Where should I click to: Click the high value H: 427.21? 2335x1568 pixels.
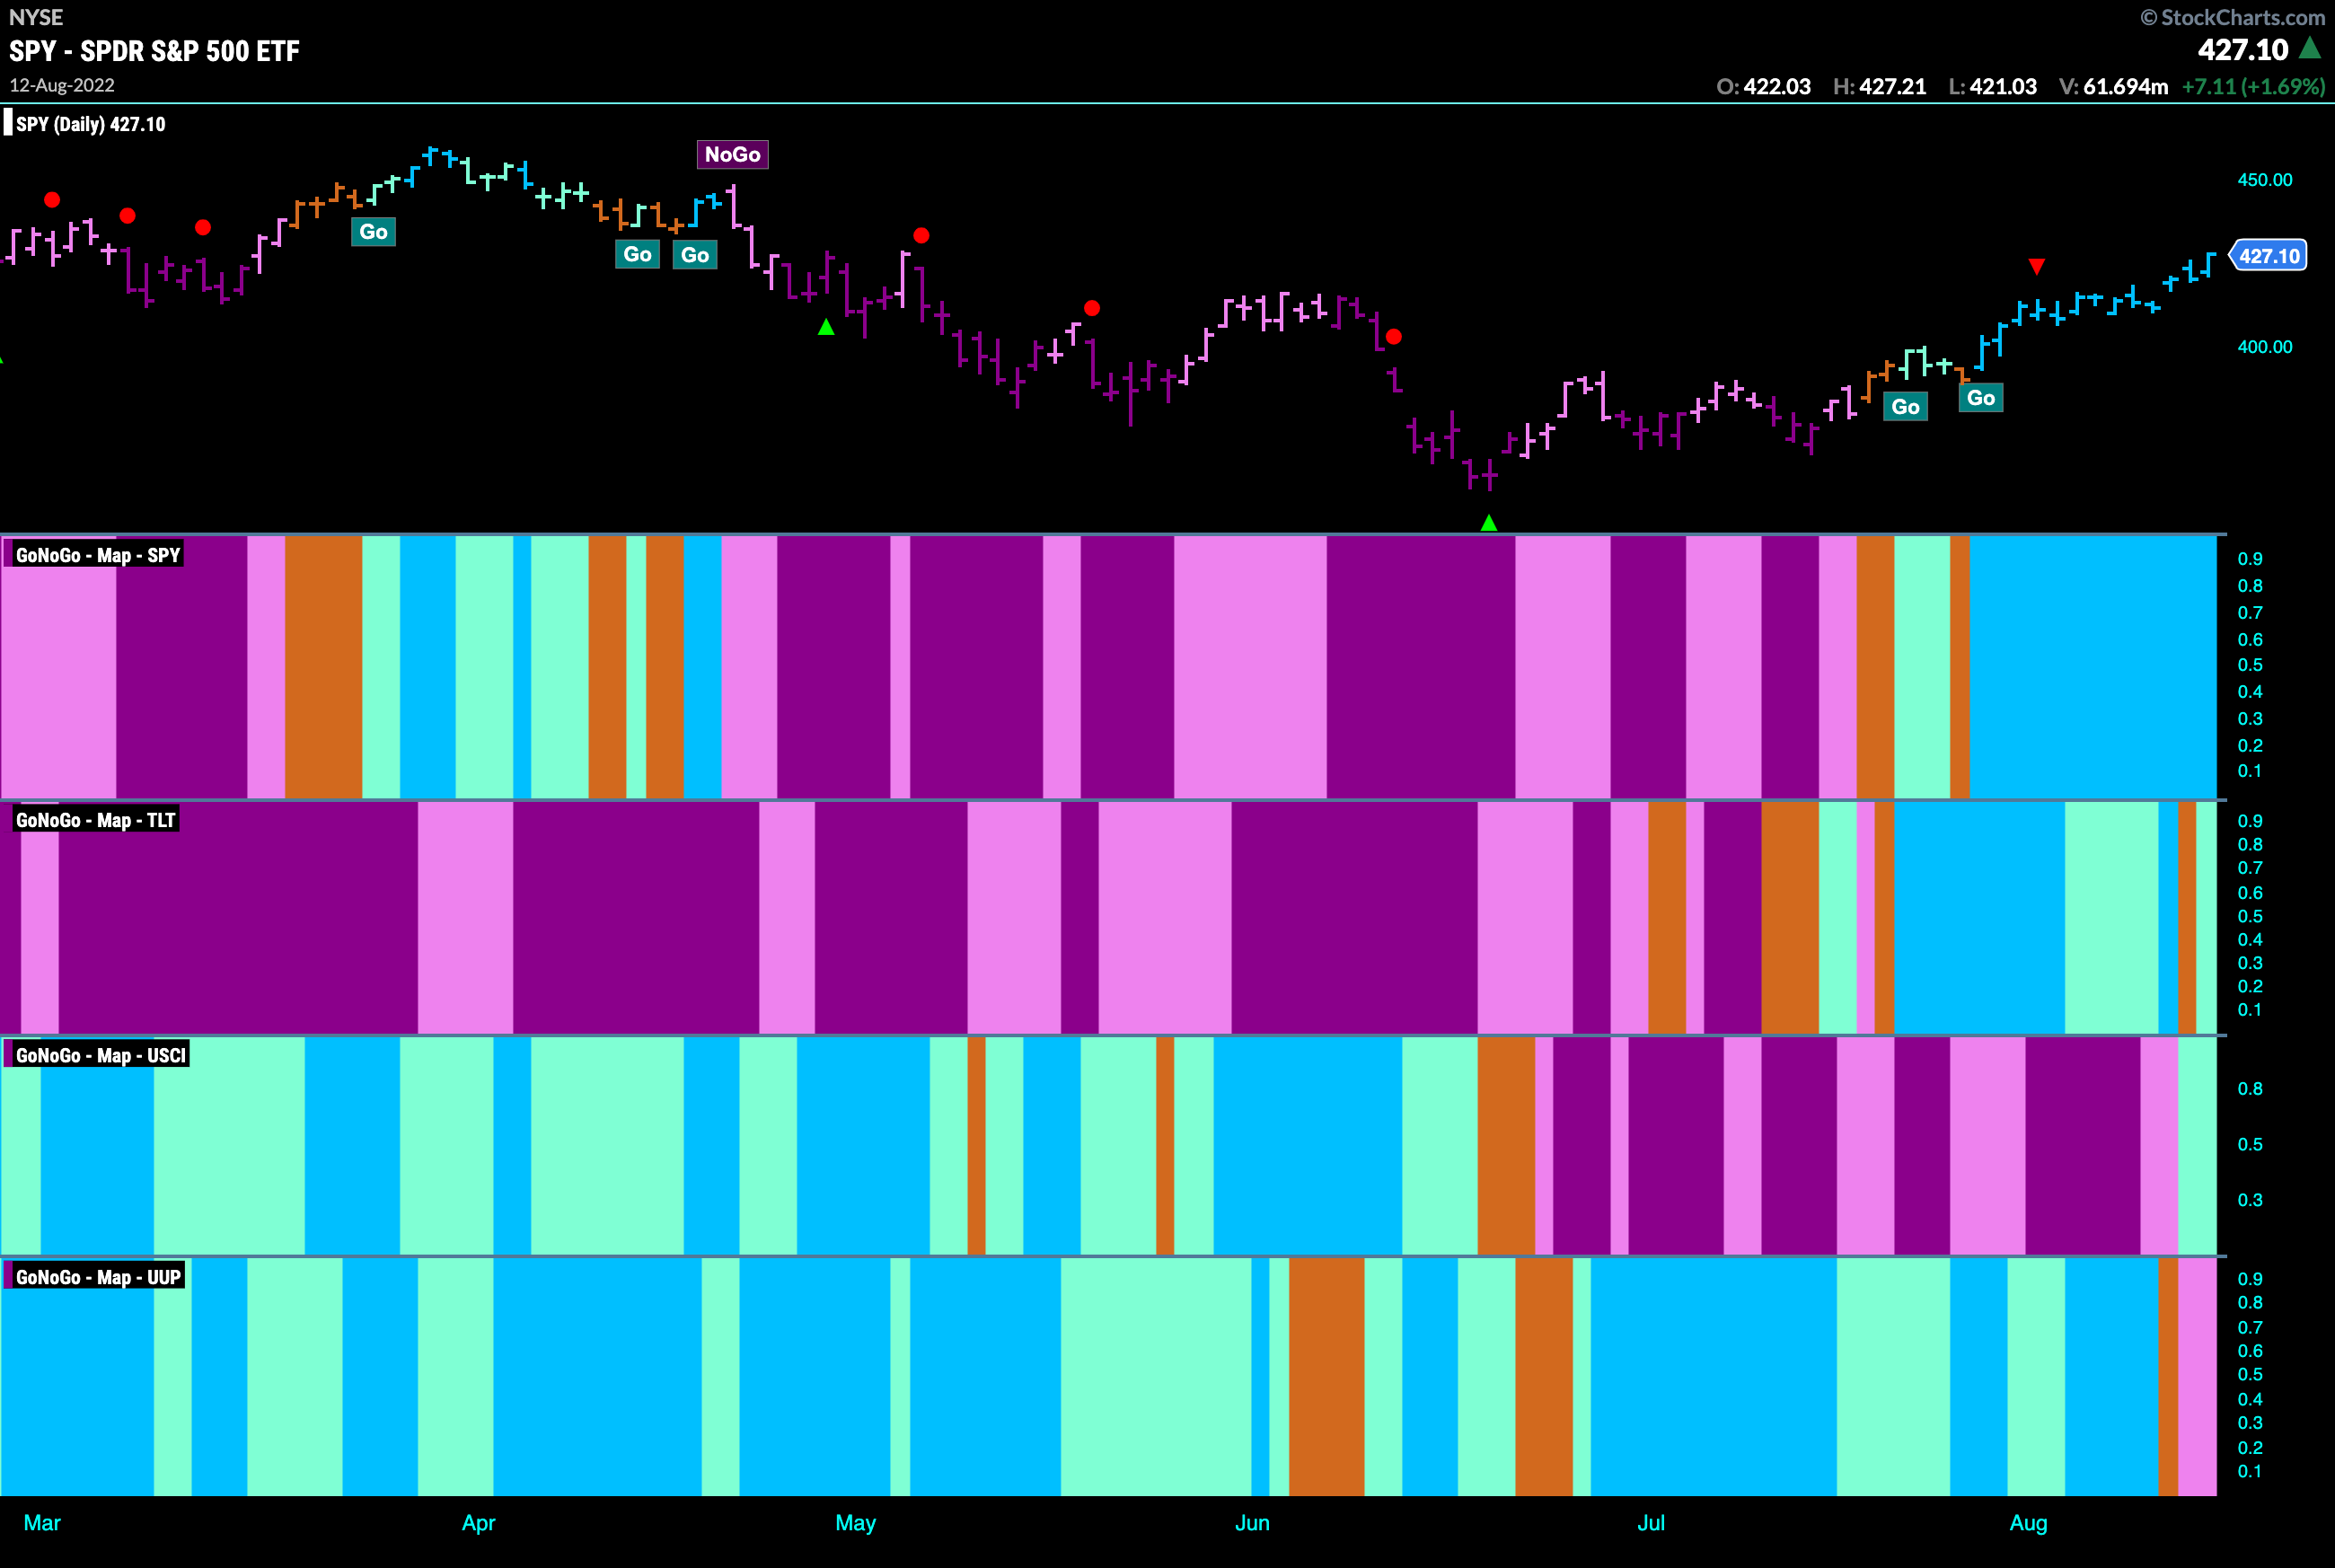coord(1880,87)
